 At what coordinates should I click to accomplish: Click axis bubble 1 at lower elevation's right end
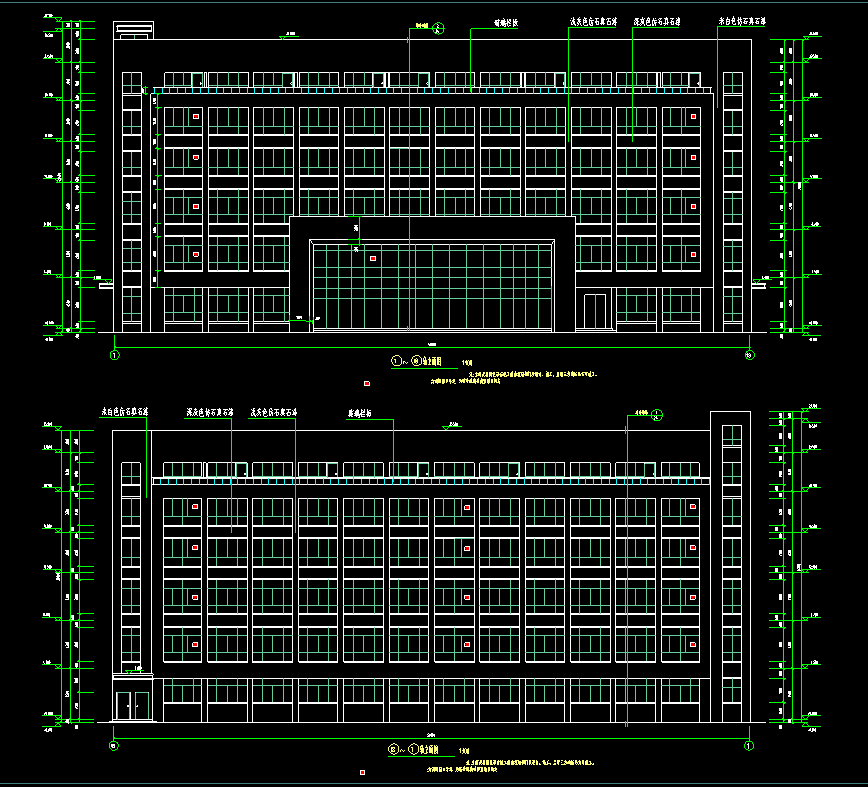[x=748, y=744]
